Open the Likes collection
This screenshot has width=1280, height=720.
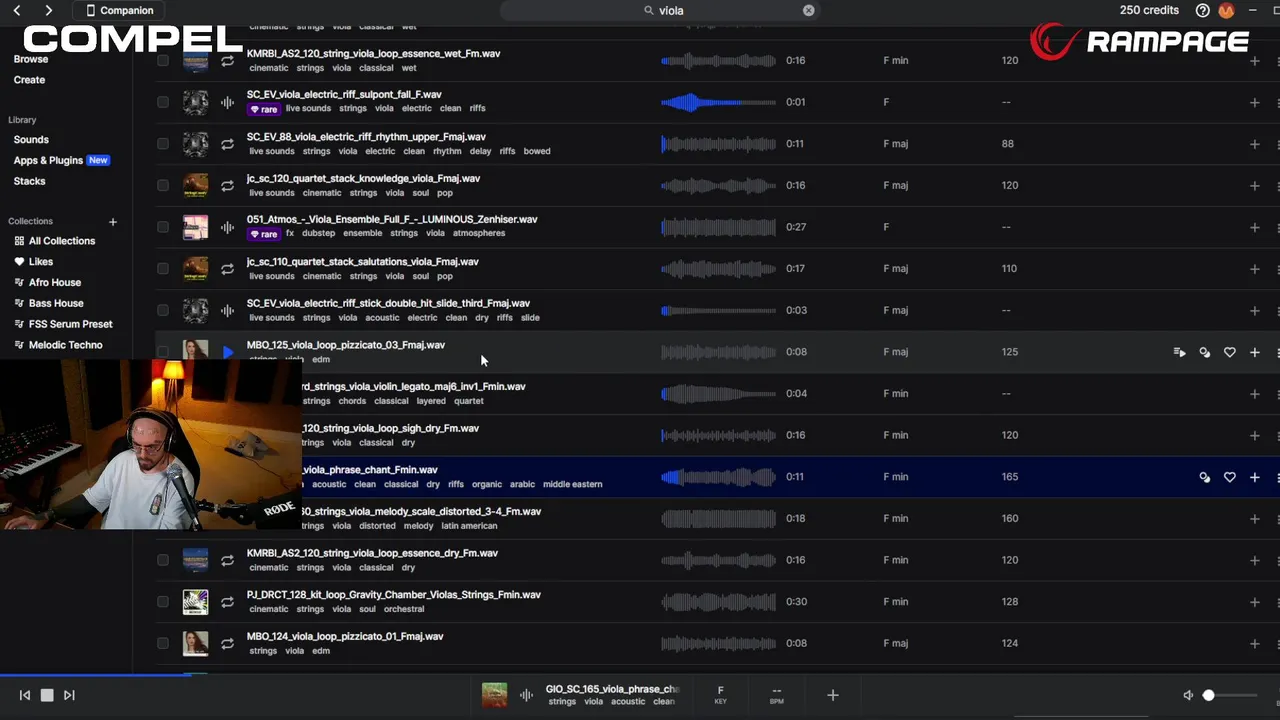coord(34,262)
